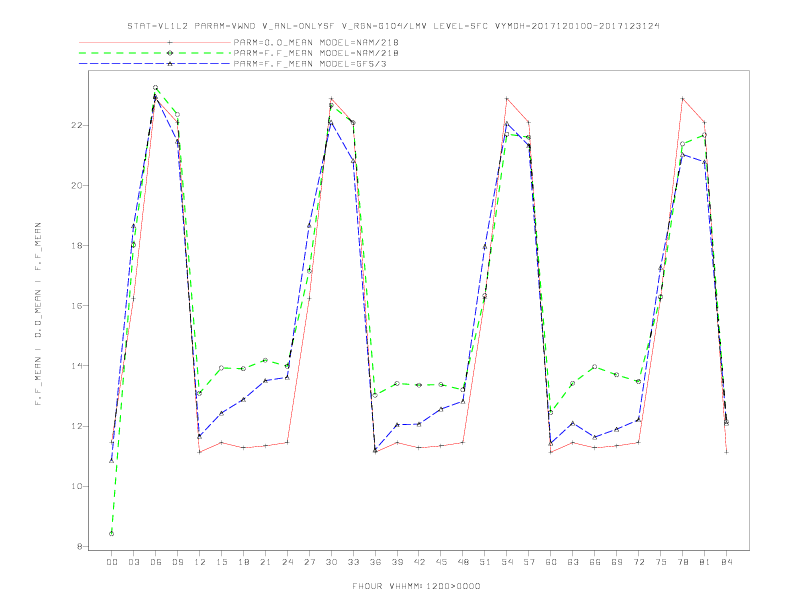Image resolution: width=792 pixels, height=612 pixels.
Task: Click x-axis tick label 84
Action: [726, 562]
